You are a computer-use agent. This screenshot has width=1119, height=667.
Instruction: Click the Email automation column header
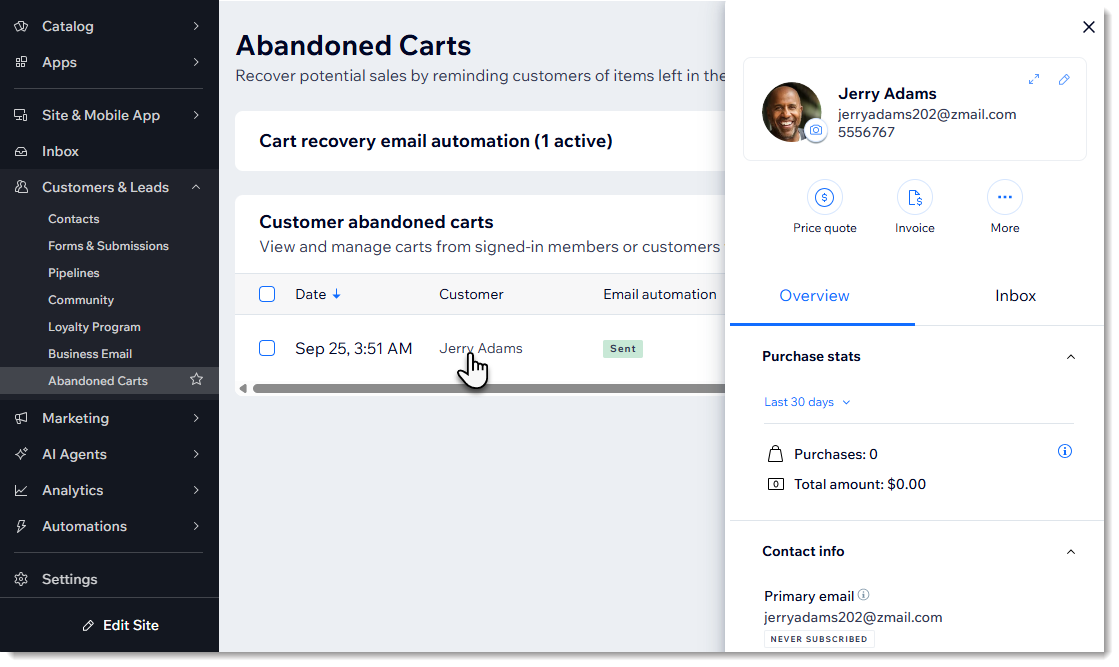pyautogui.click(x=659, y=294)
